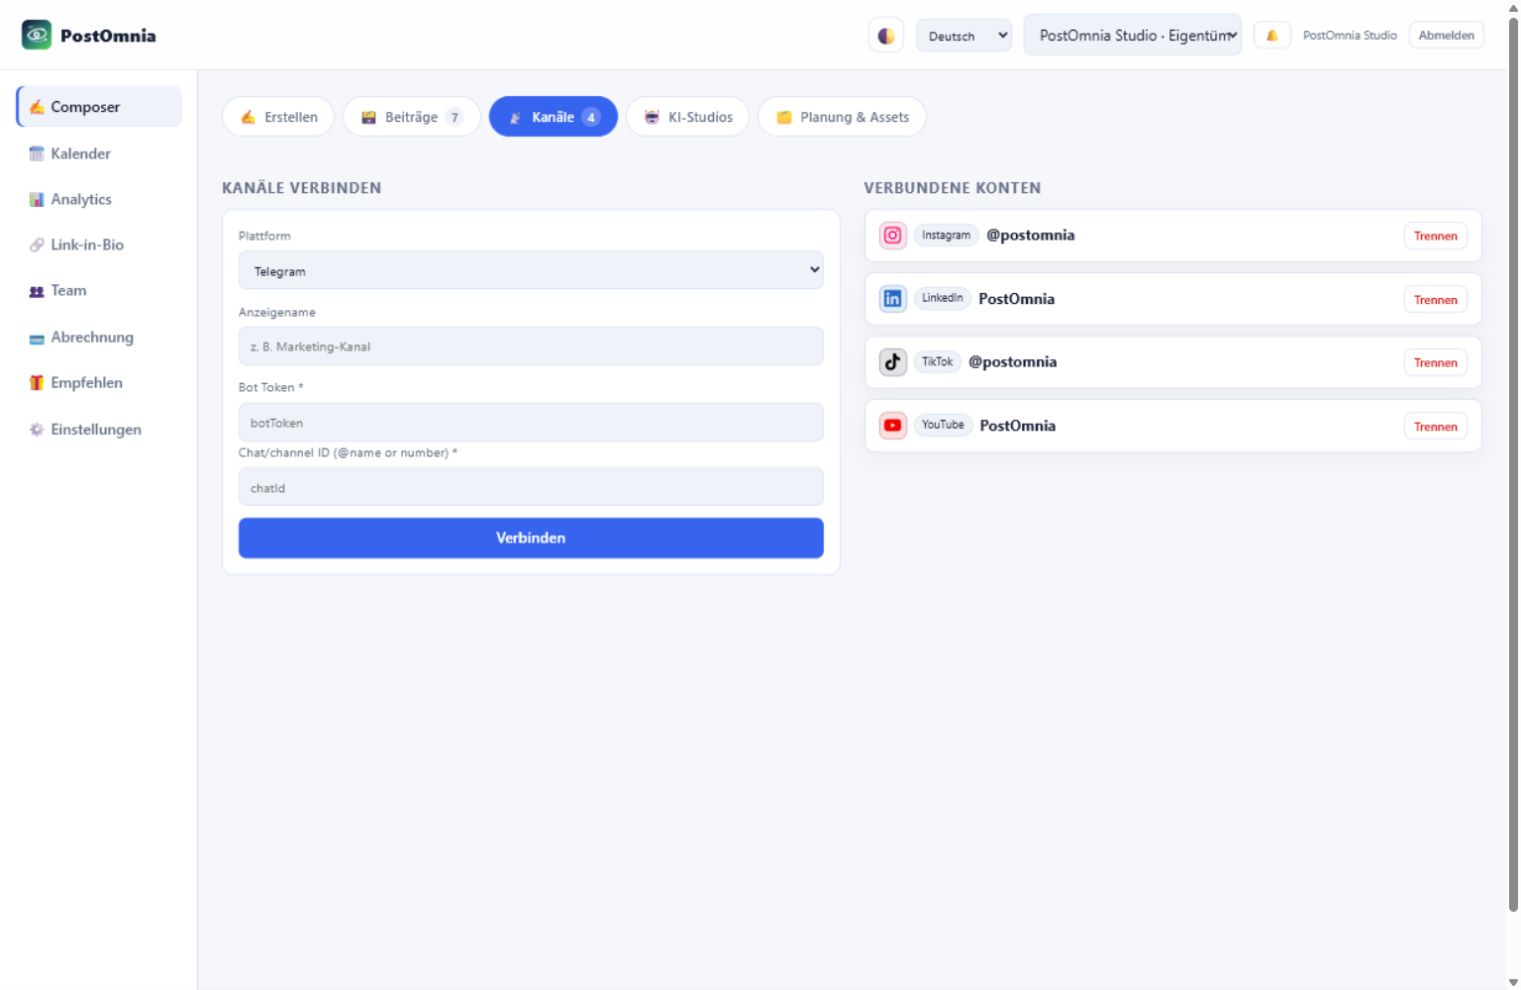
Task: Click the TikTok logo icon
Action: (x=893, y=362)
